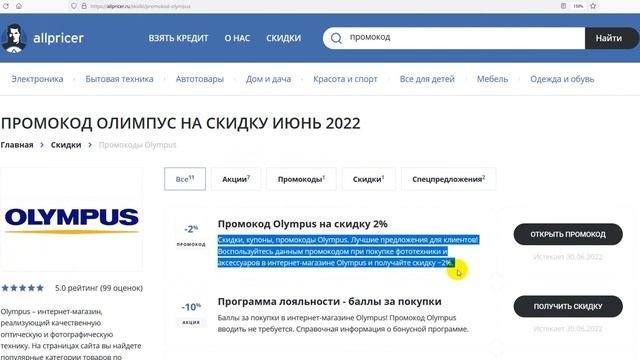Click the -2% промокод badge

click(191, 235)
